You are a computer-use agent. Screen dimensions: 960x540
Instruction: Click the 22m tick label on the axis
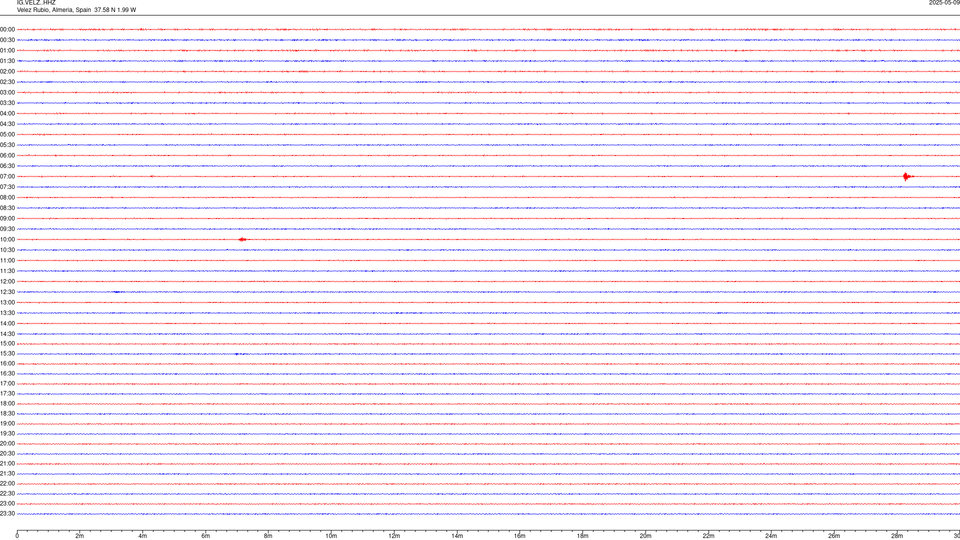708,536
